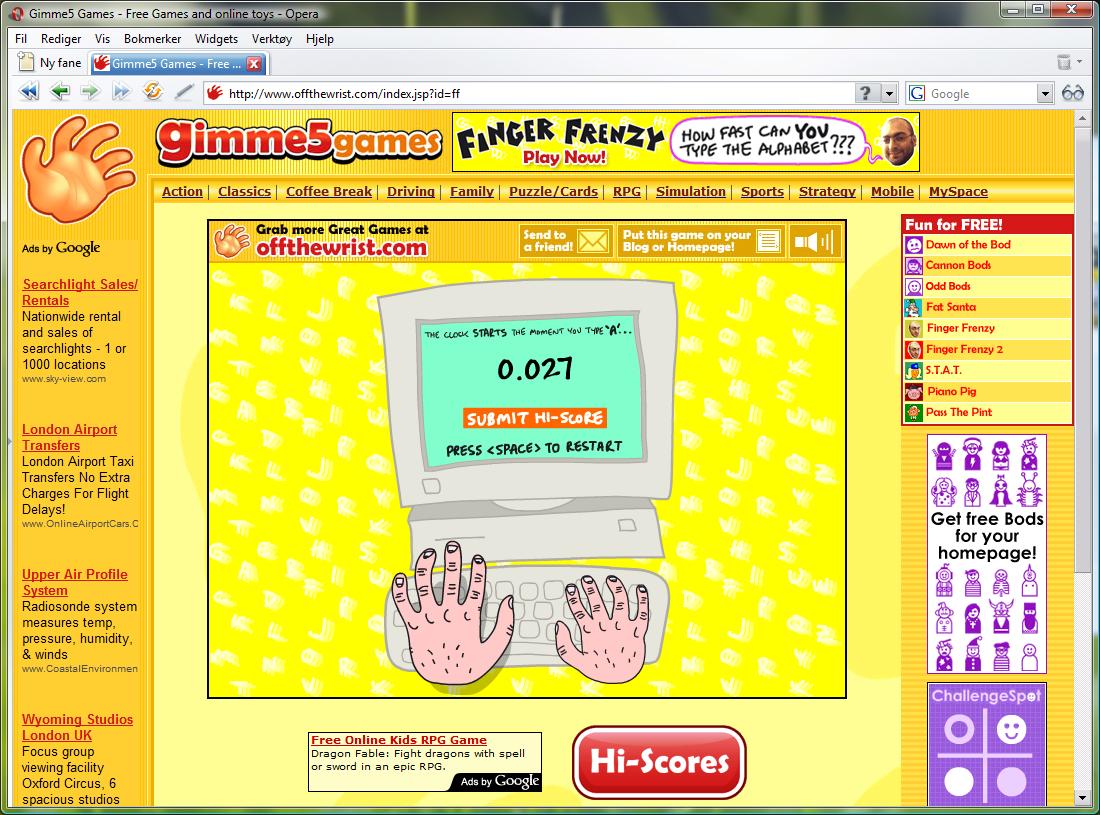The height and width of the screenshot is (815, 1100).
Task: Click the fast forward navigation button
Action: click(121, 92)
